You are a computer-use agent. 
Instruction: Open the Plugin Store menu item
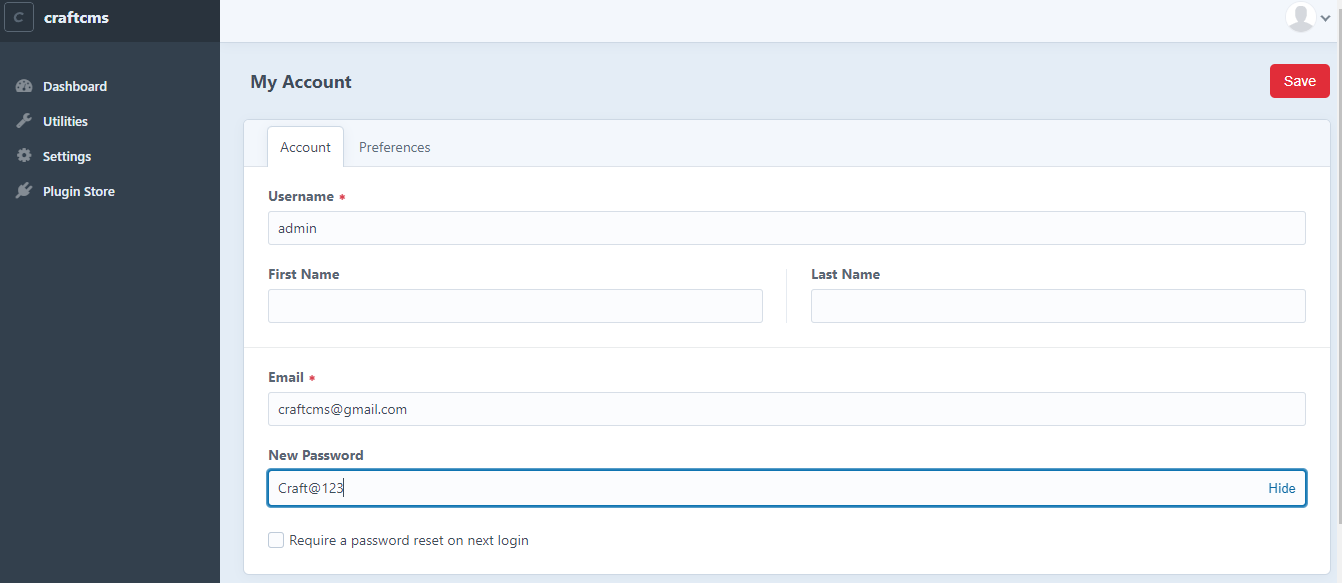78,191
